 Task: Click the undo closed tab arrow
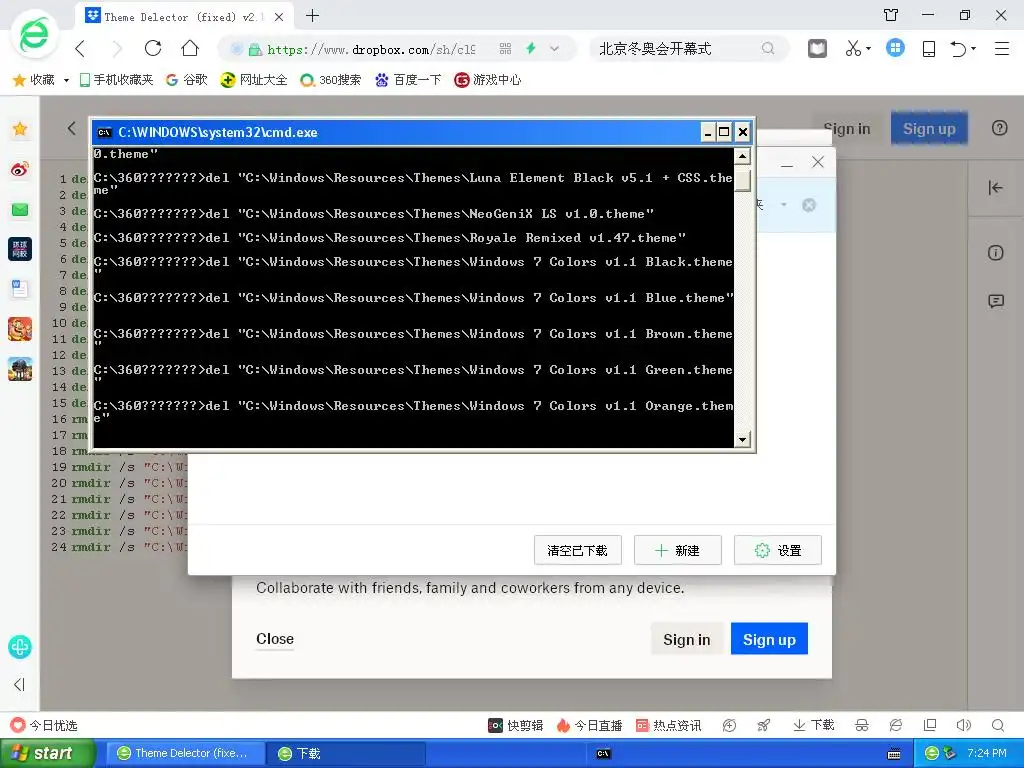click(958, 49)
